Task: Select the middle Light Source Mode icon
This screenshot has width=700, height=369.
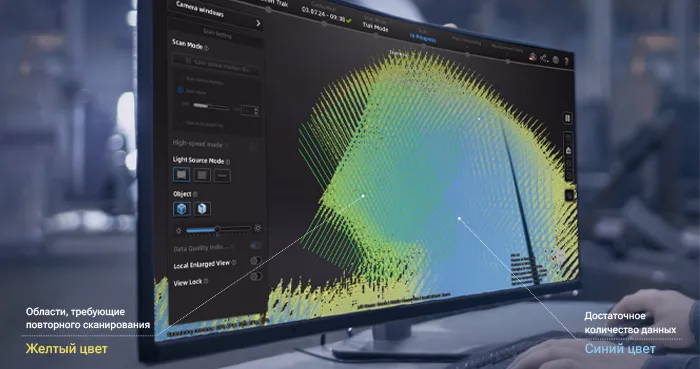Action: (x=202, y=175)
